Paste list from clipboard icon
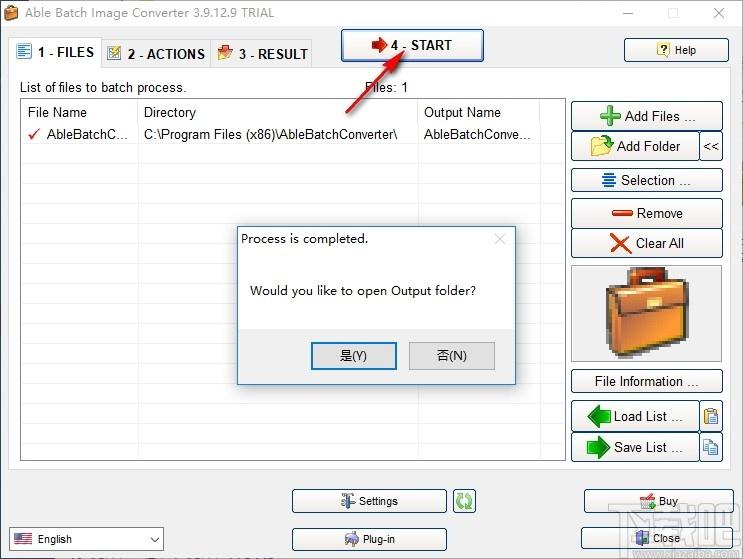The image size is (743, 559). [711, 416]
